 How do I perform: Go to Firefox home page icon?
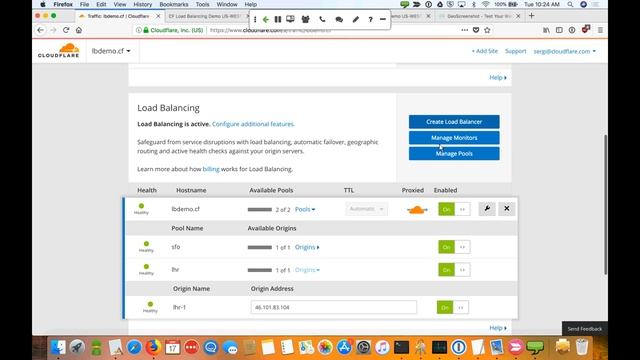coord(79,30)
